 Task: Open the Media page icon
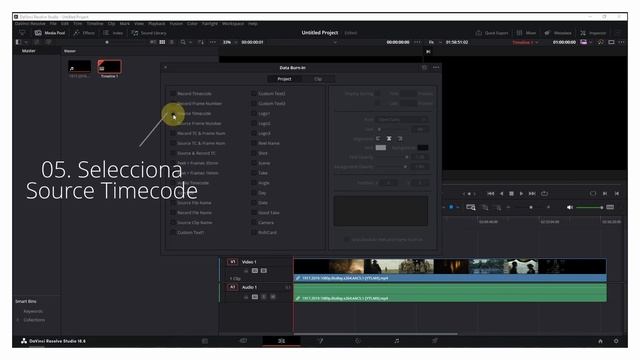coord(205,341)
